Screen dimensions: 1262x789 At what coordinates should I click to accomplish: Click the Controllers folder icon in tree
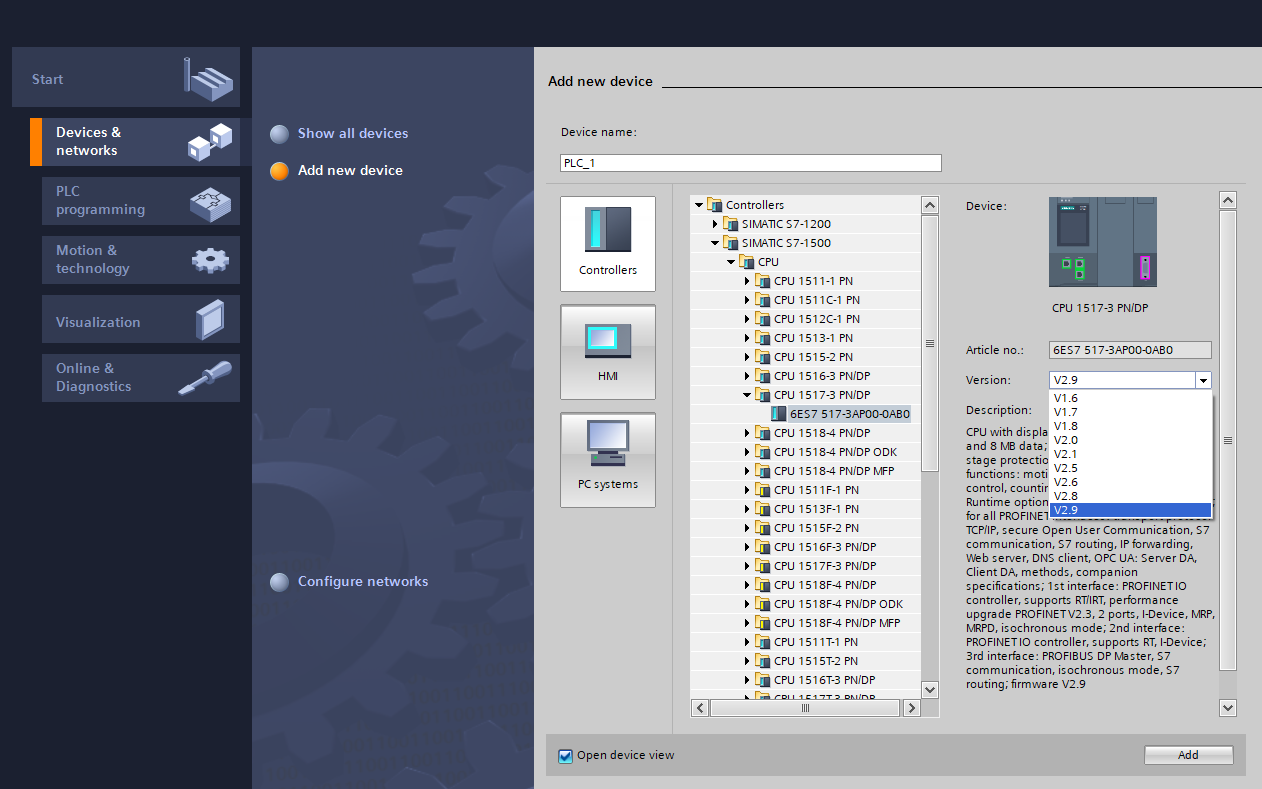(715, 205)
